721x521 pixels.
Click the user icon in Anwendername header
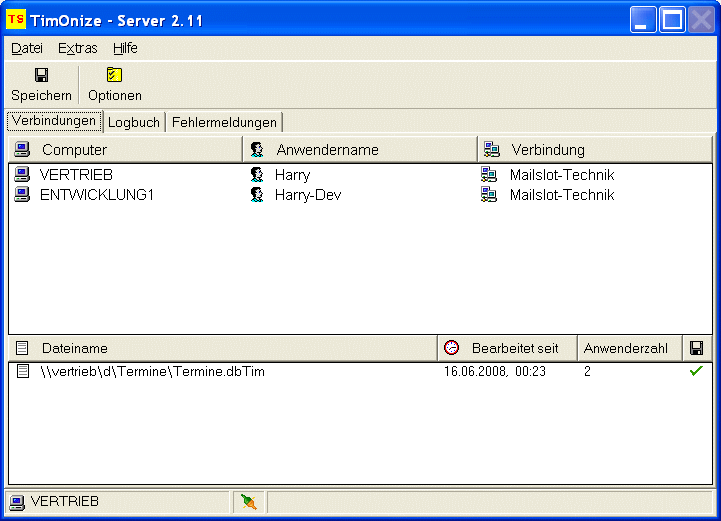[257, 149]
